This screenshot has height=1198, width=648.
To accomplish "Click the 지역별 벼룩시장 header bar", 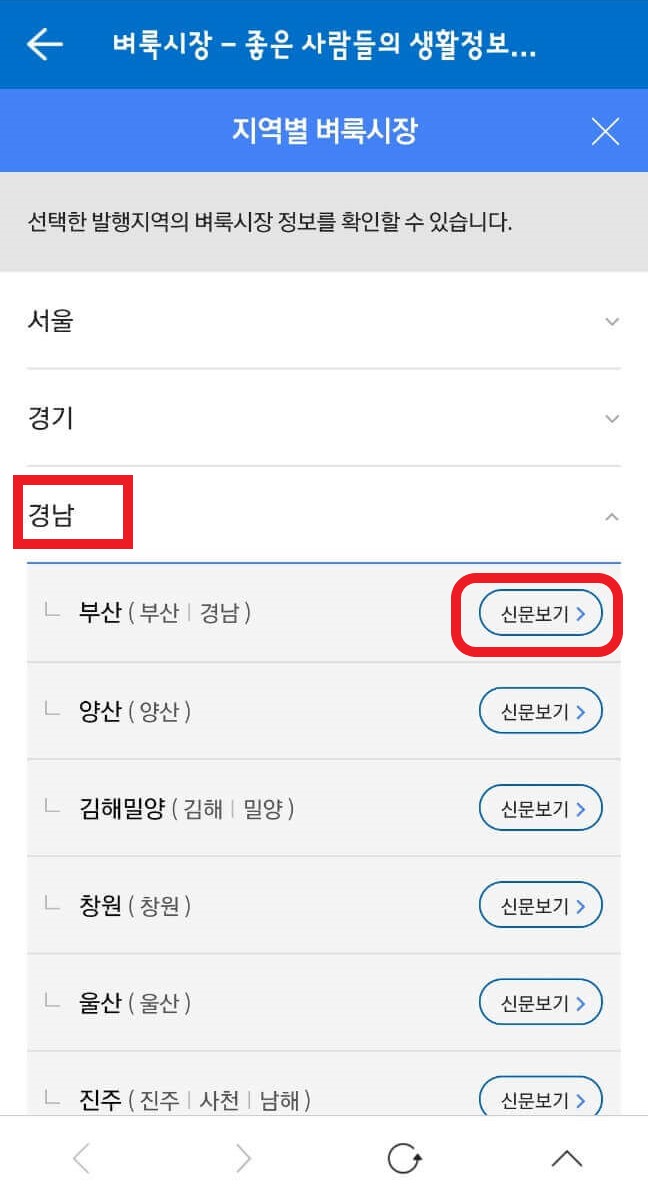I will (x=324, y=130).
